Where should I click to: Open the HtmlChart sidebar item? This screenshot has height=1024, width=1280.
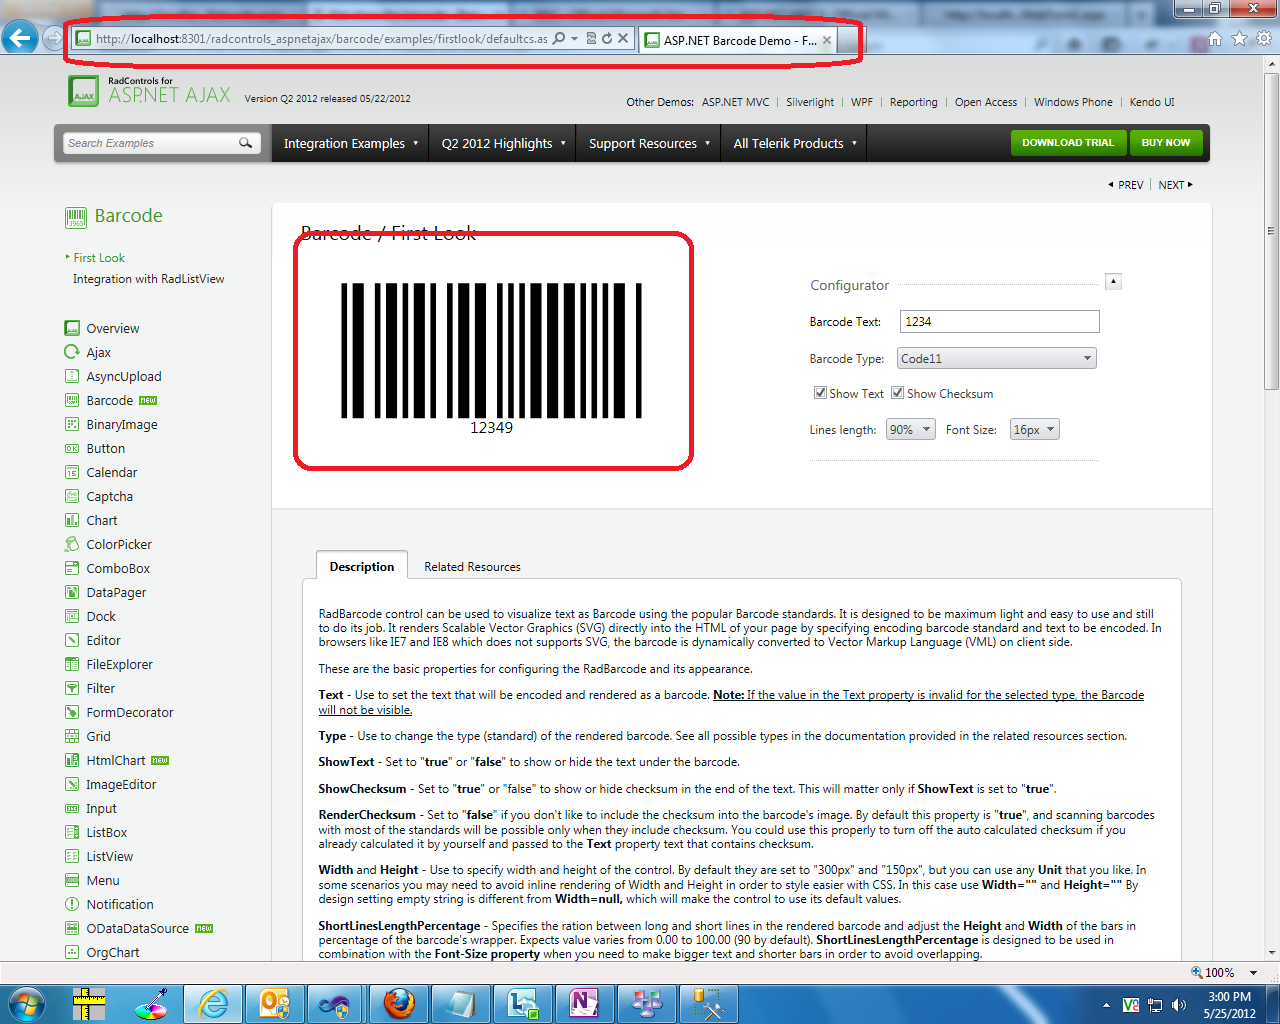pos(116,760)
